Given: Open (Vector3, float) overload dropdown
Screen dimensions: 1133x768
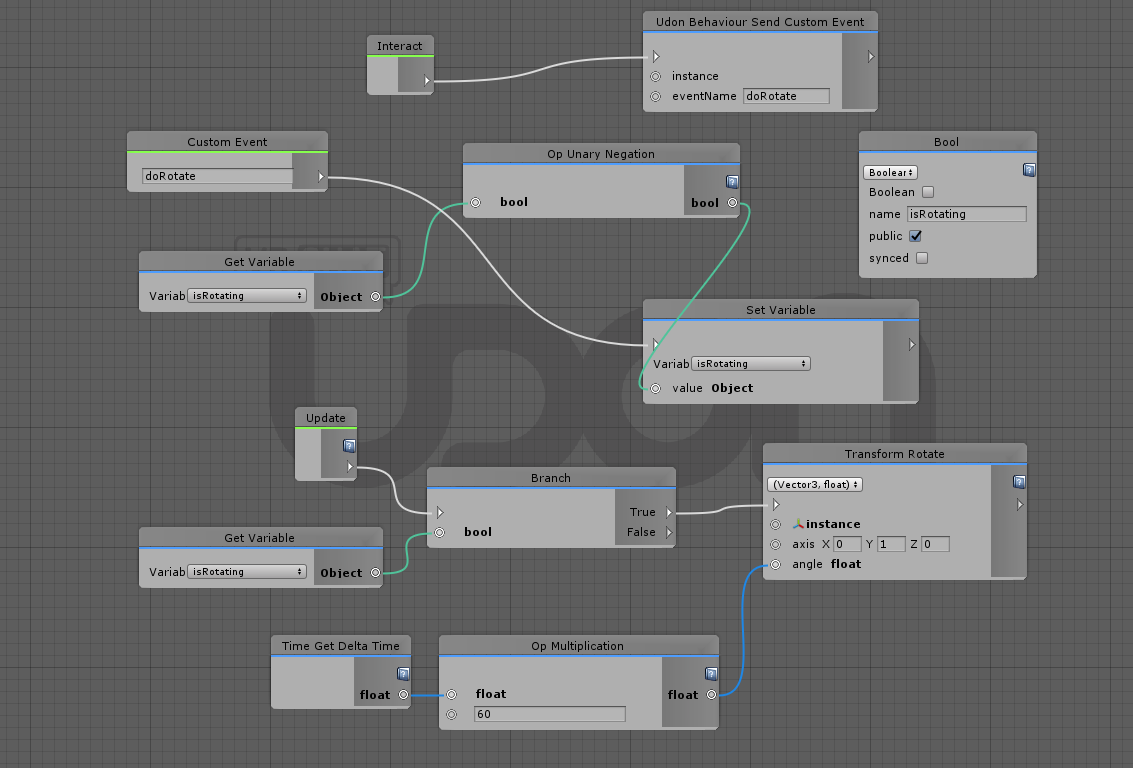Looking at the screenshot, I should [815, 485].
